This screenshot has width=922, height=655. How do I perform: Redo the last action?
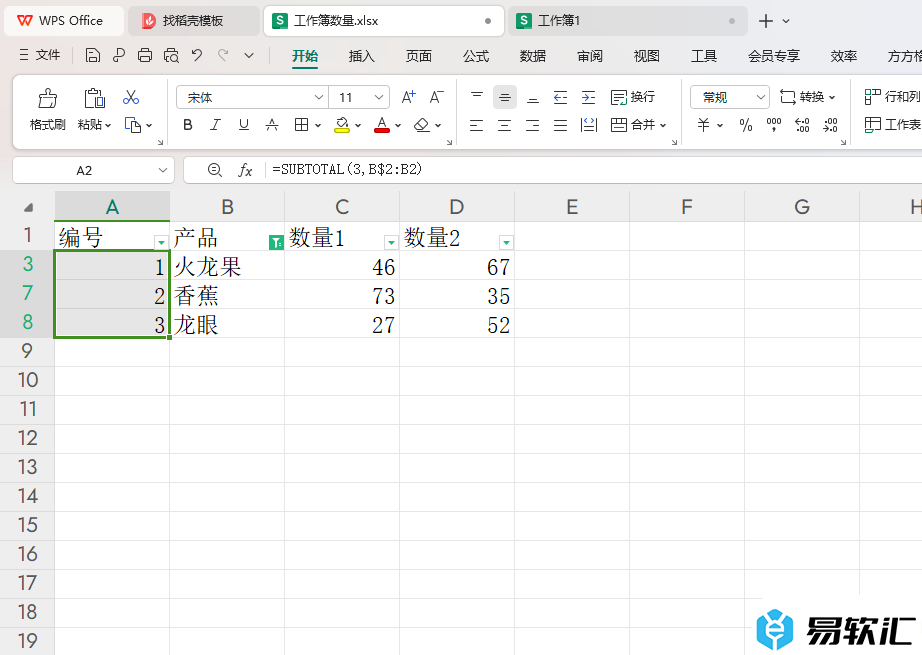pos(223,55)
